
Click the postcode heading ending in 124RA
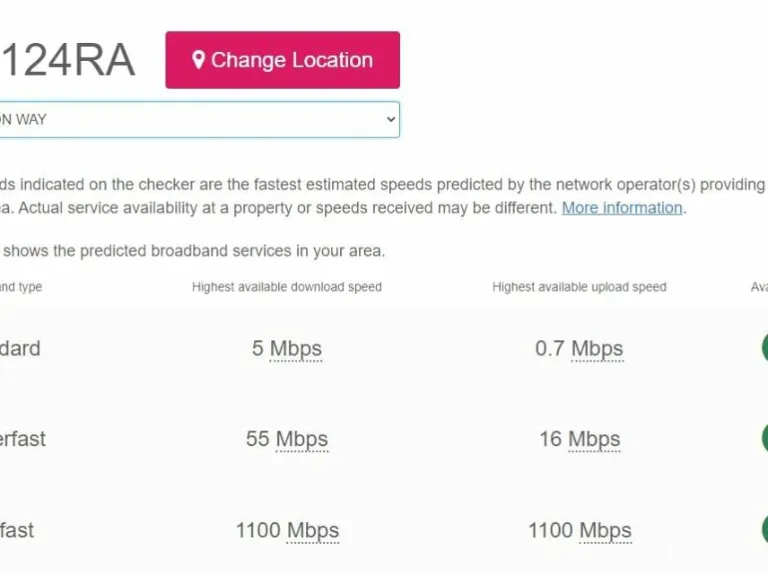click(x=66, y=61)
